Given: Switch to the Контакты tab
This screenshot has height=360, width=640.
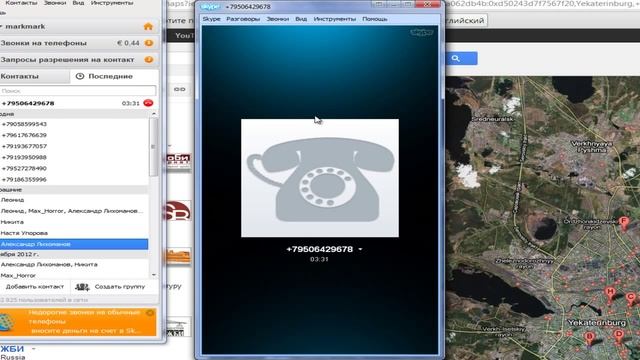Looking at the screenshot, I should pos(35,76).
